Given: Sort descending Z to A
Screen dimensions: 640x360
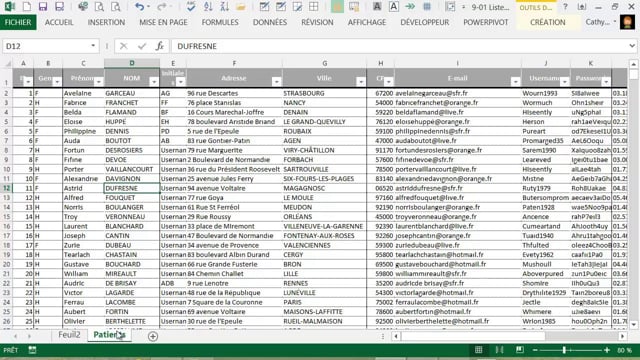Looking at the screenshot, I should click(x=224, y=7).
